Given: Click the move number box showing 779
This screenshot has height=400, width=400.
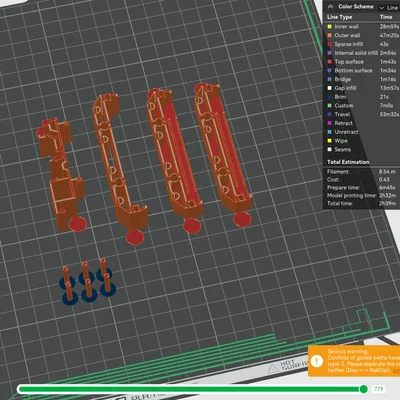Looking at the screenshot, I should pyautogui.click(x=378, y=389).
